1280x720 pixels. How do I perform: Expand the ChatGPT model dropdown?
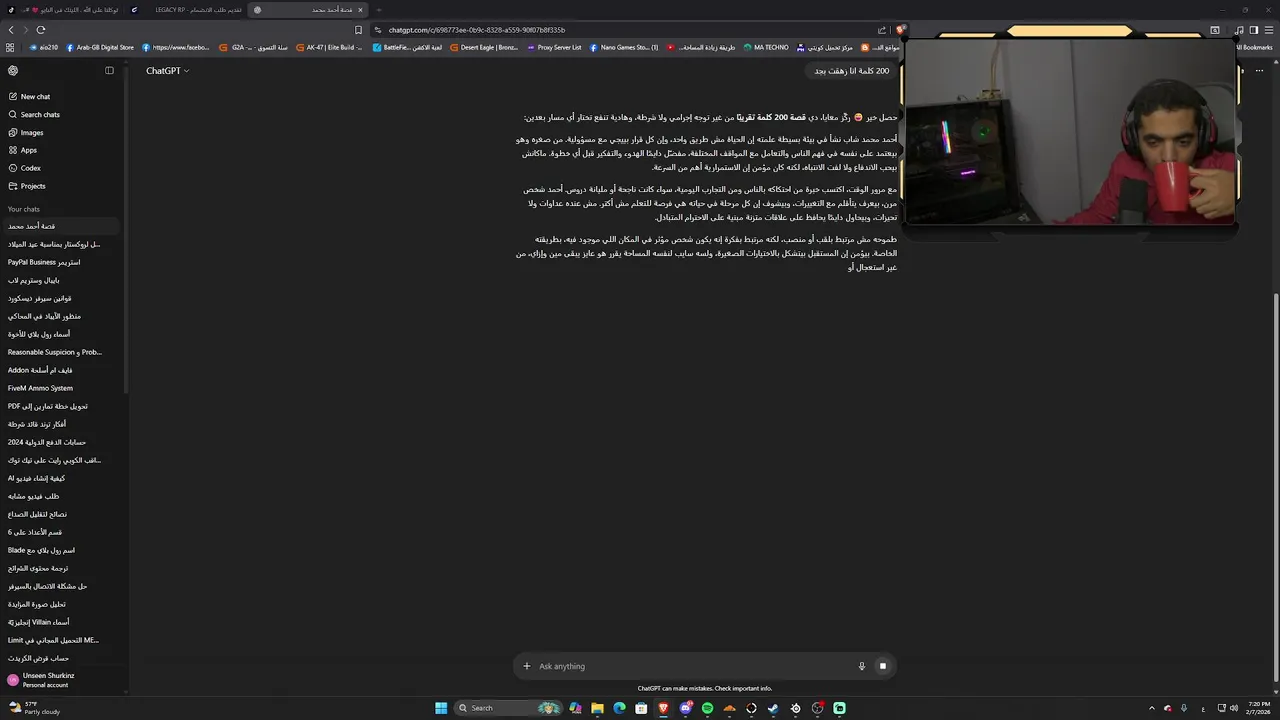(x=167, y=71)
